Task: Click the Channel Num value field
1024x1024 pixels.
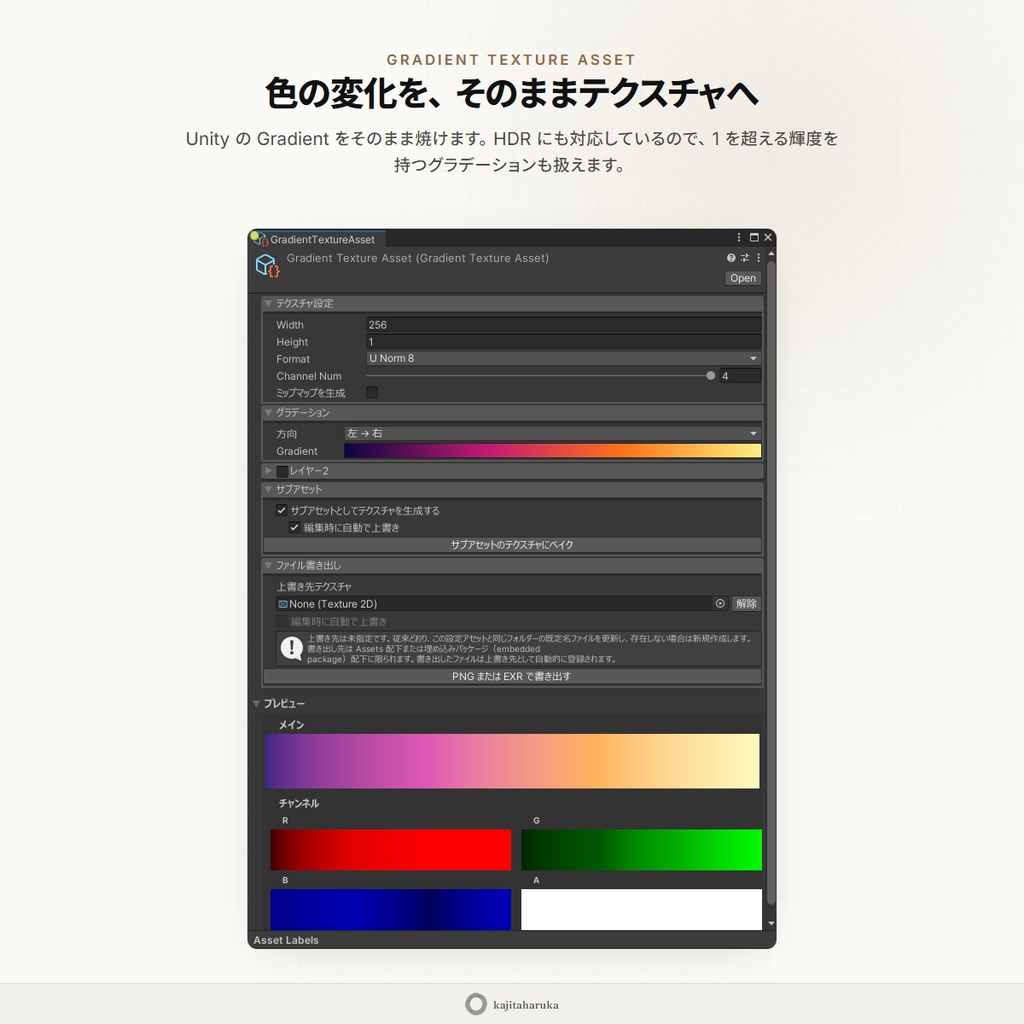Action: [740, 376]
